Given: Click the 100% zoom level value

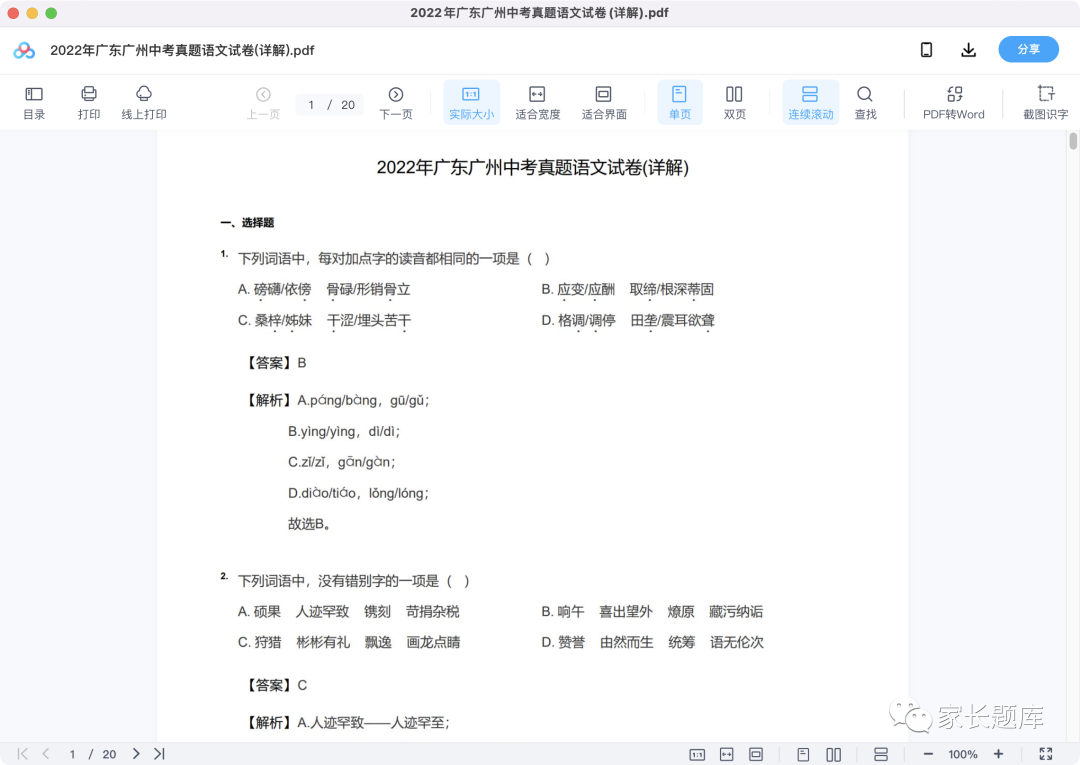Looking at the screenshot, I should 963,755.
